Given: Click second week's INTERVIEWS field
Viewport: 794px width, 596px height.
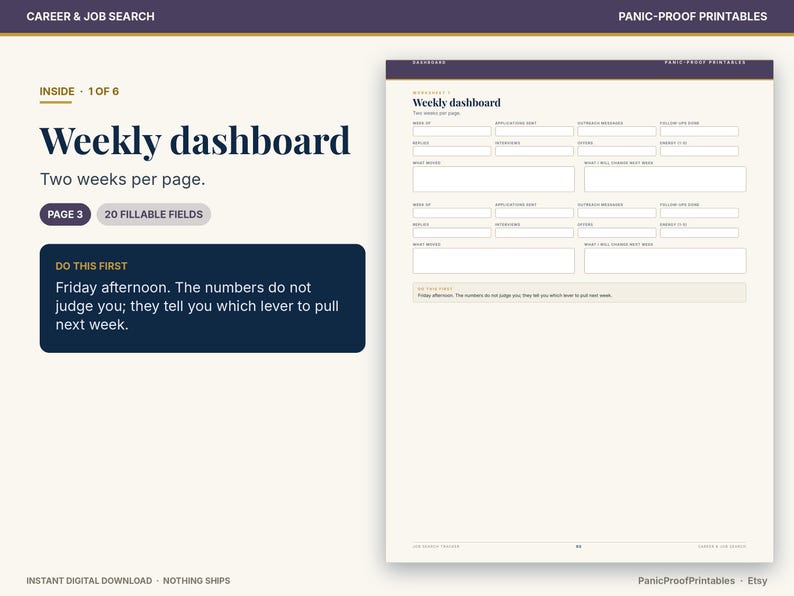Looking at the screenshot, I should click(x=534, y=232).
